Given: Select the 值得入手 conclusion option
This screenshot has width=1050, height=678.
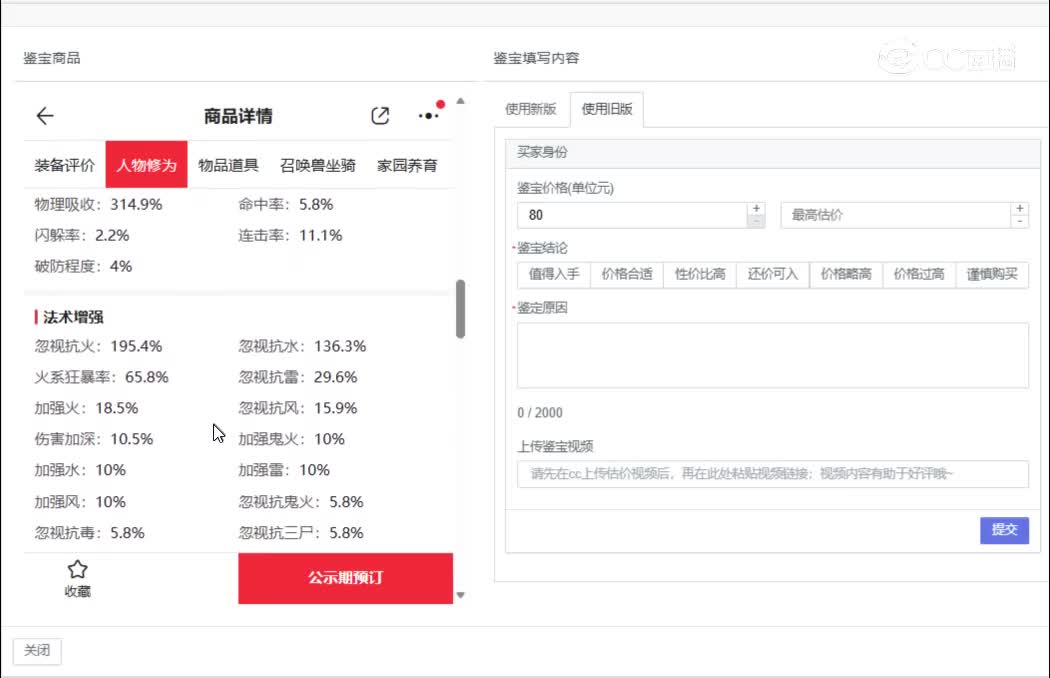Looking at the screenshot, I should click(x=553, y=275).
